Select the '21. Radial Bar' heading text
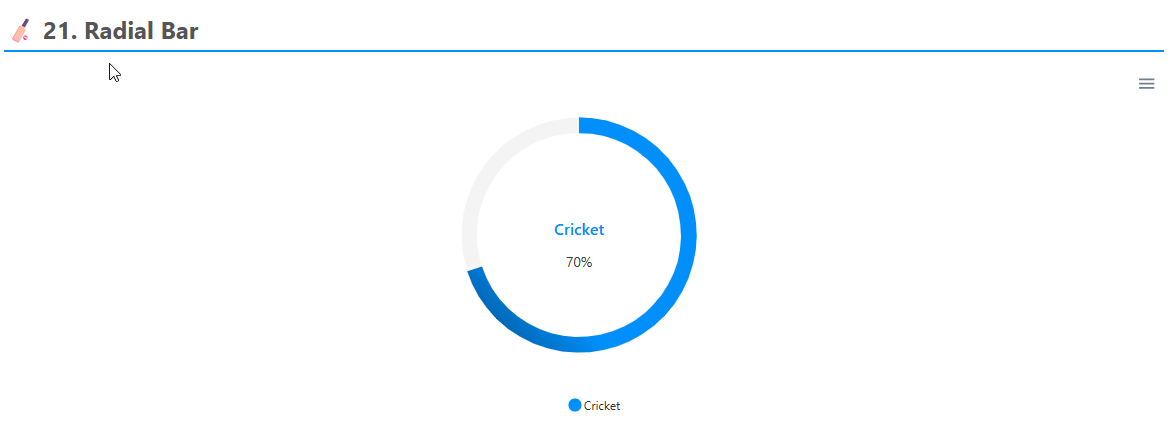 coord(120,31)
